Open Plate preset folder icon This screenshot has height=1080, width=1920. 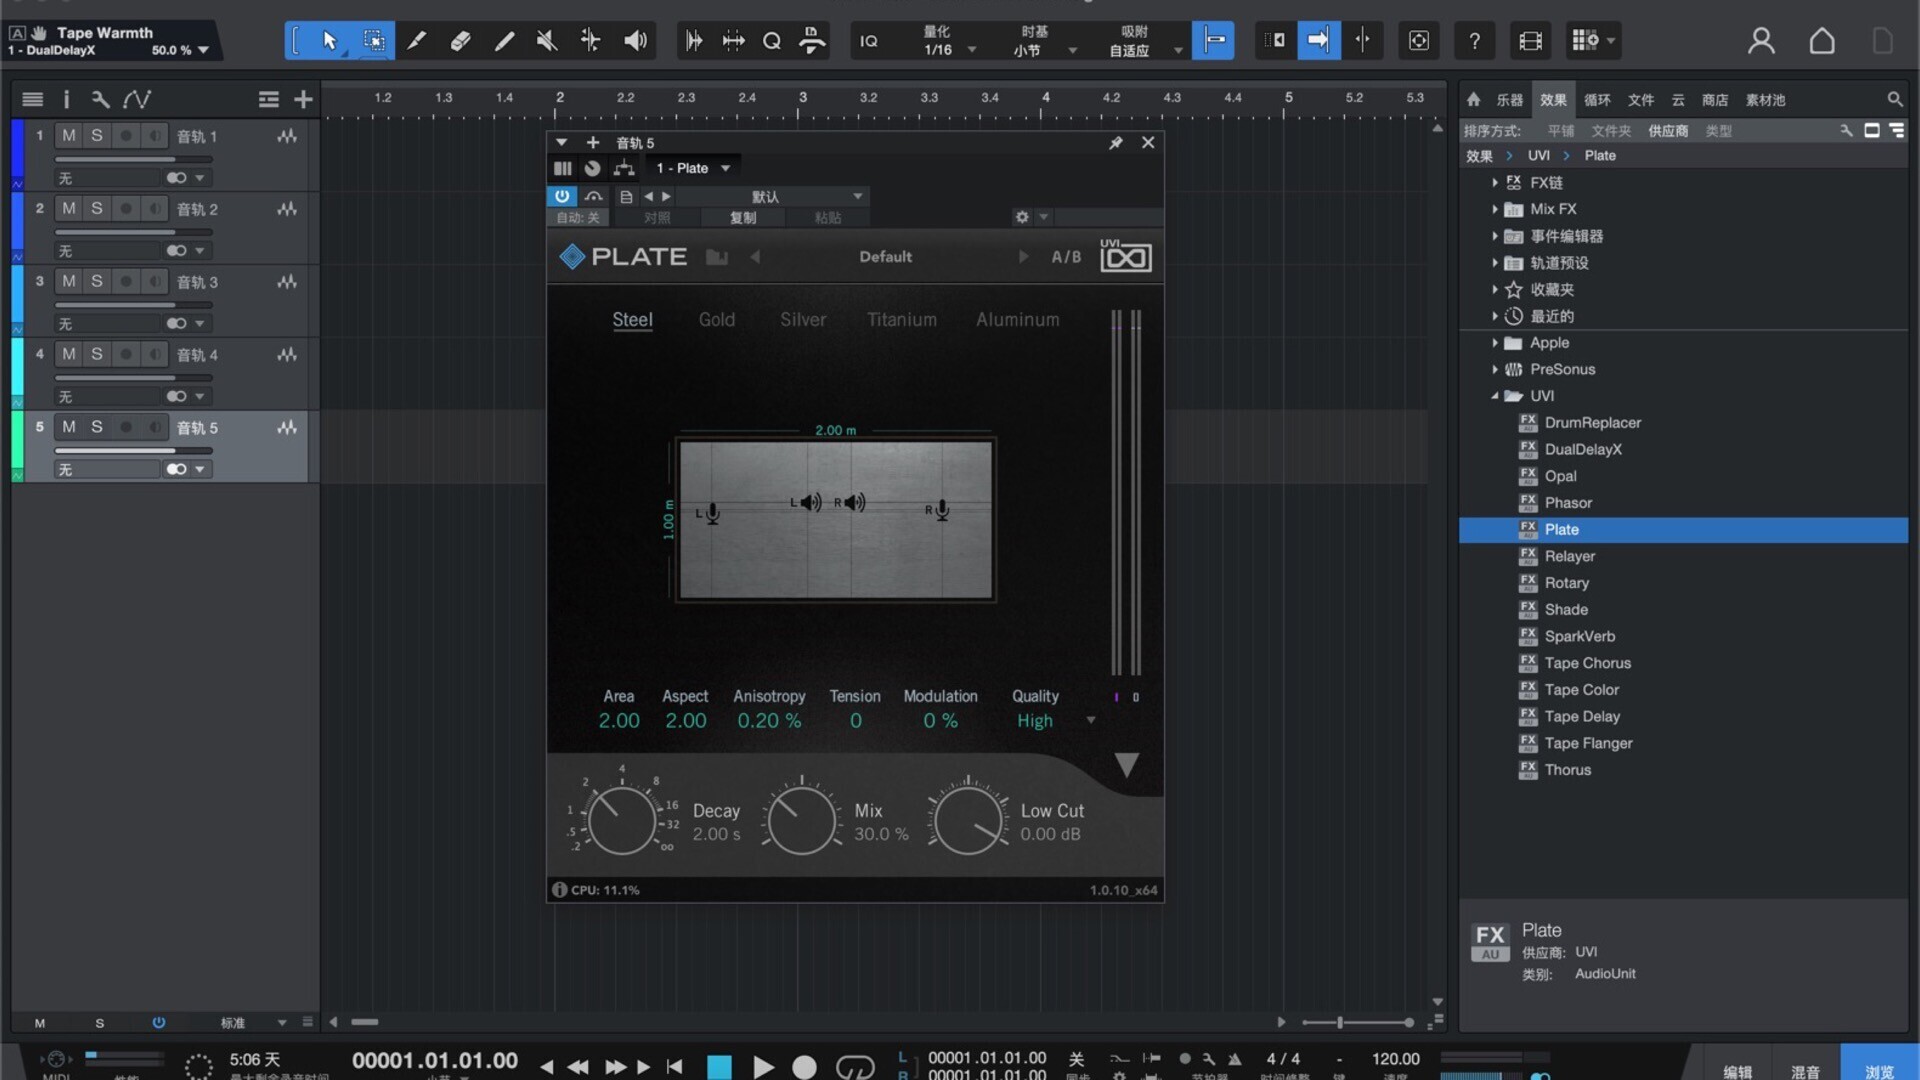(x=716, y=257)
